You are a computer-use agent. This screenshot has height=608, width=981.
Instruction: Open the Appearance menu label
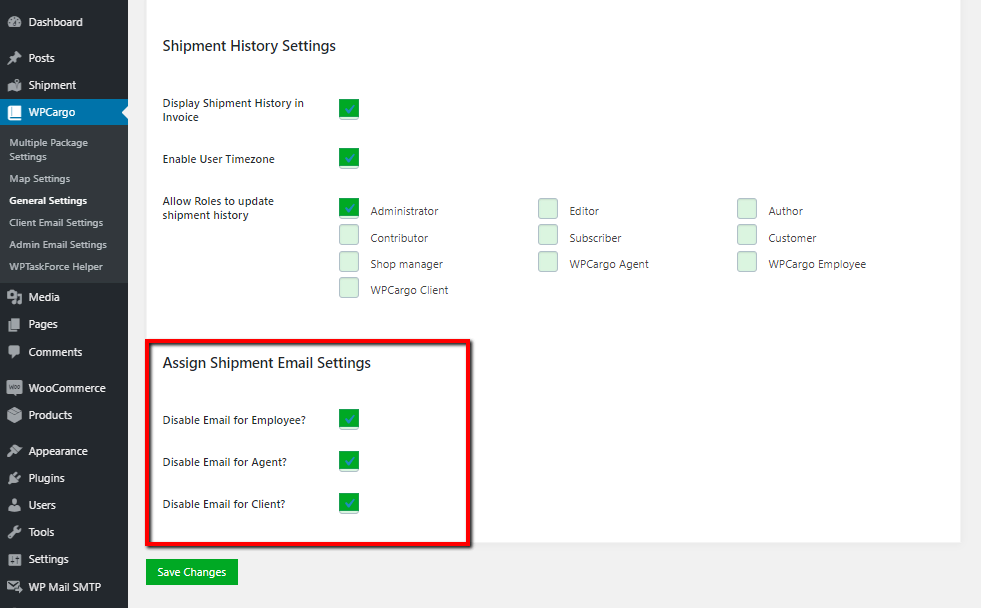(x=58, y=451)
